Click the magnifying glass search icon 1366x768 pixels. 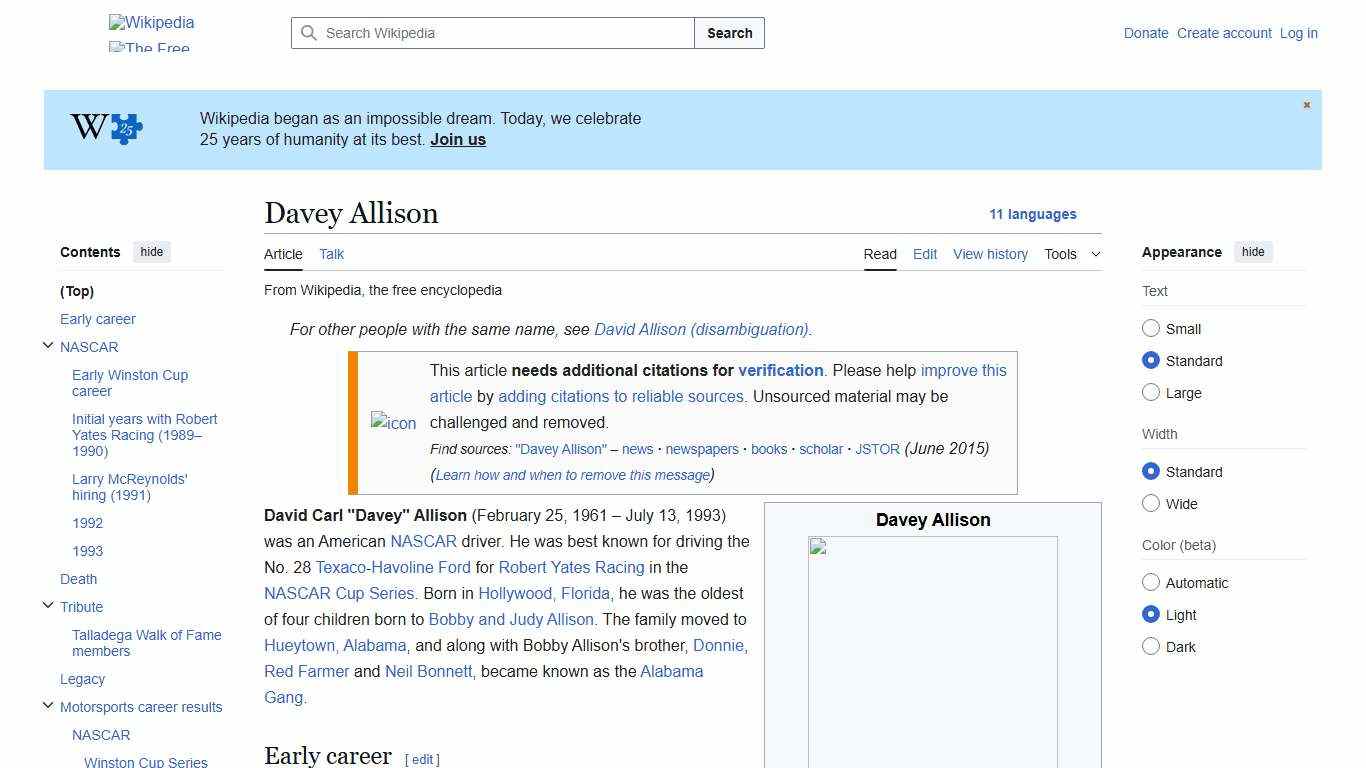pos(309,33)
